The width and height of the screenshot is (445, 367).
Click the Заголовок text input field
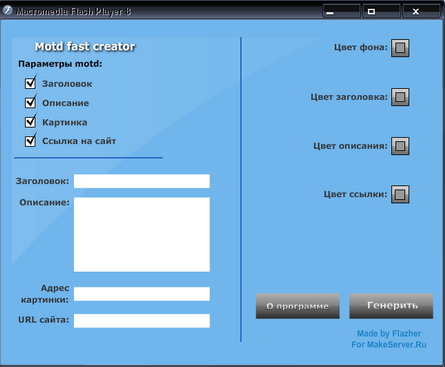pos(142,181)
